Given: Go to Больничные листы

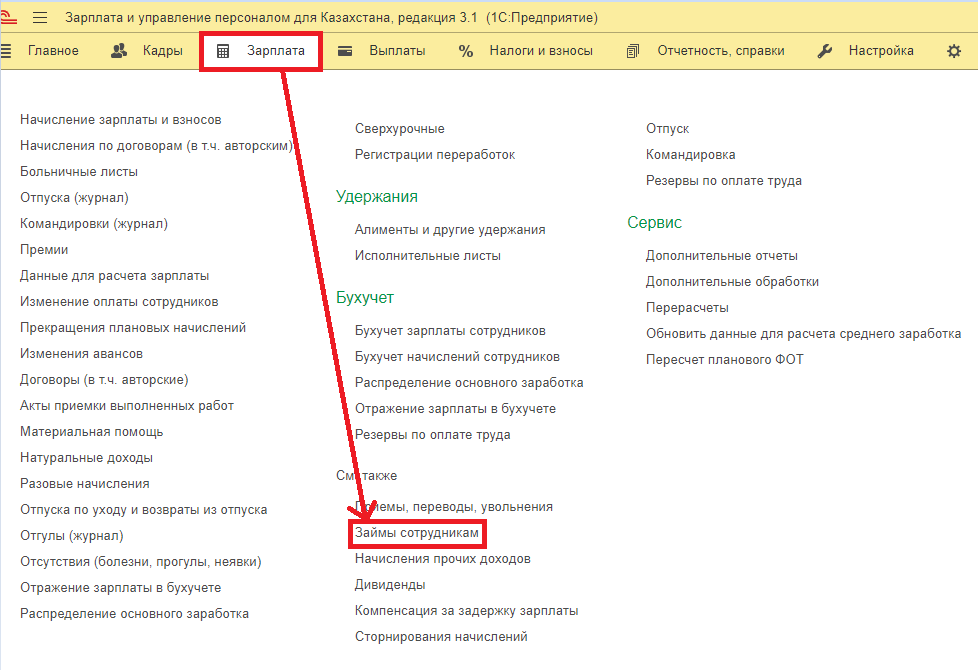Looking at the screenshot, I should click(79, 172).
